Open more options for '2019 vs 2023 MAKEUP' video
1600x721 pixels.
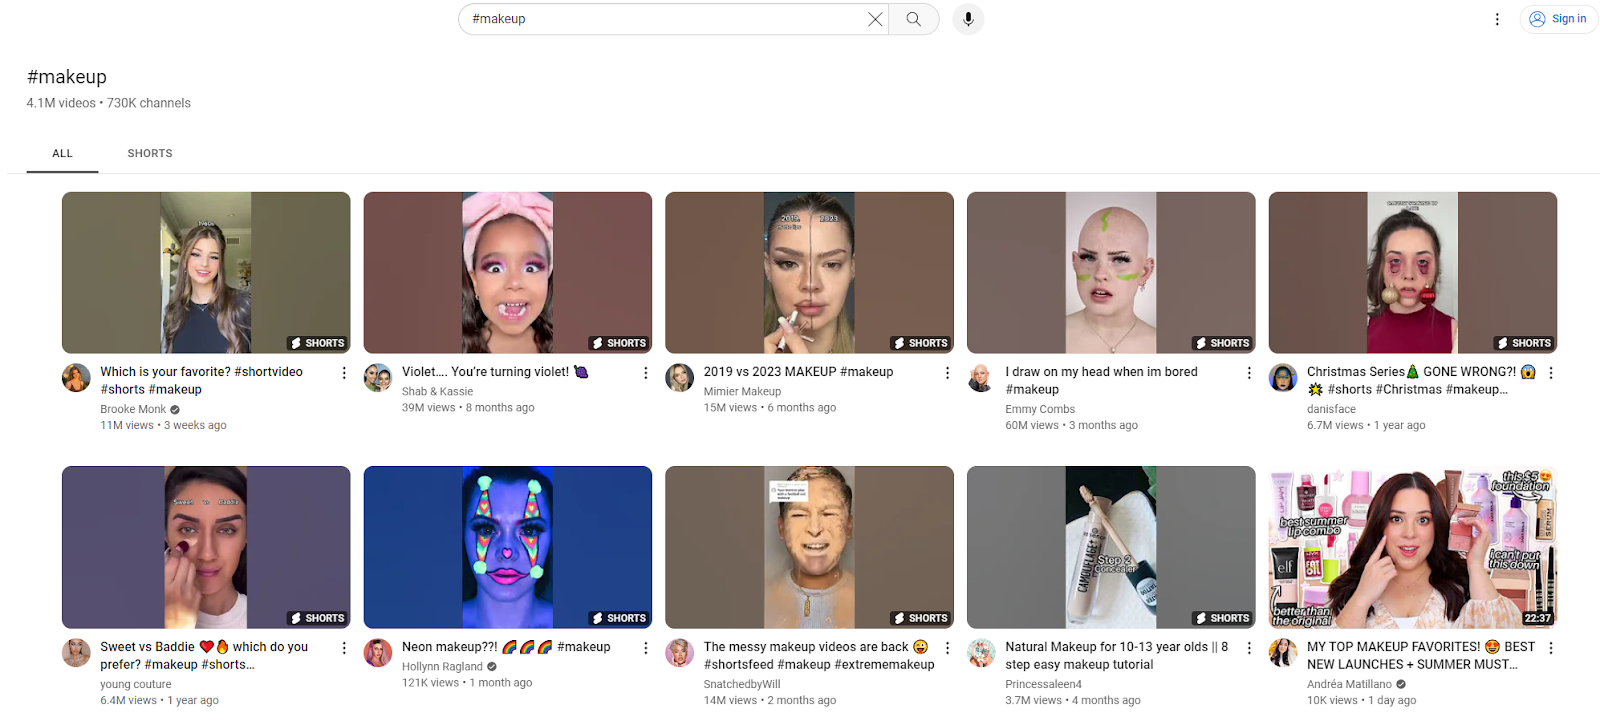(x=947, y=373)
